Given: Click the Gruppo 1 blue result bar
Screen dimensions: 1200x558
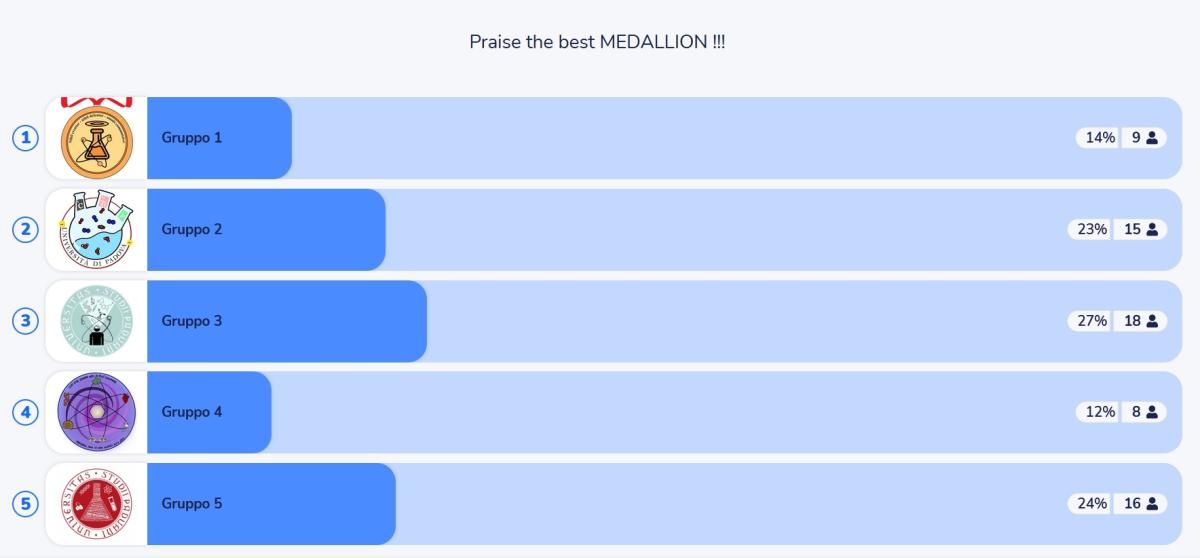Looking at the screenshot, I should click(219, 138).
